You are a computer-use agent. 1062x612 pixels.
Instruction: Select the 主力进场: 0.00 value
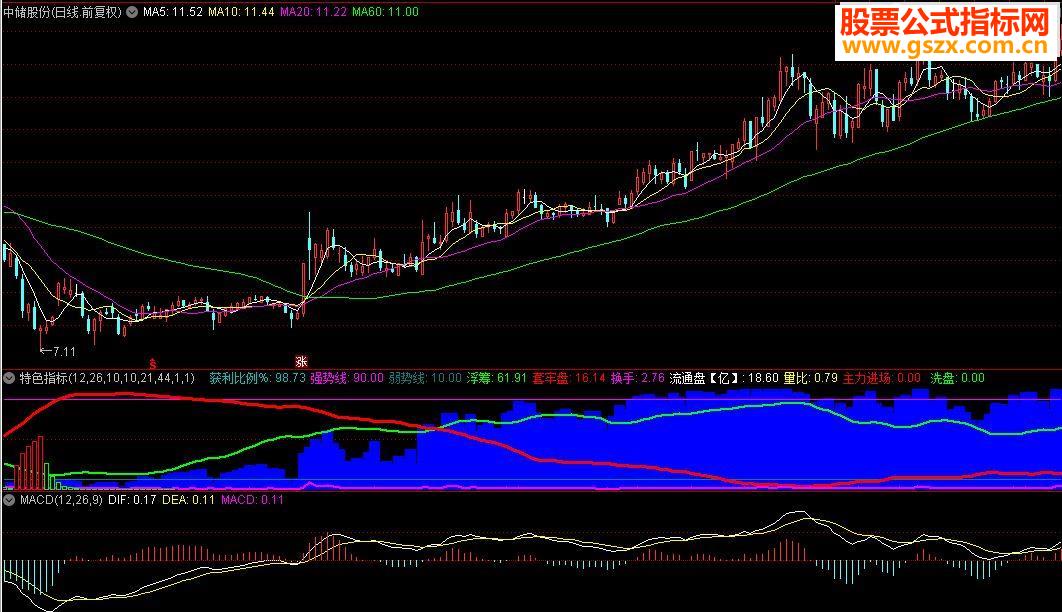(882, 378)
